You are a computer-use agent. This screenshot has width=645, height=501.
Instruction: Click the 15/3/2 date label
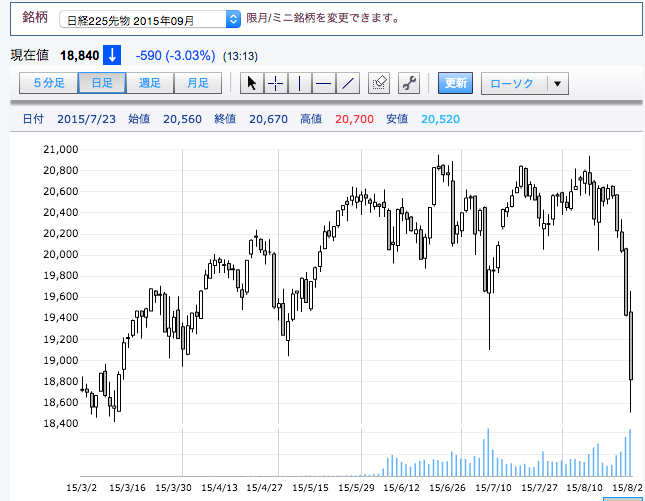(81, 488)
